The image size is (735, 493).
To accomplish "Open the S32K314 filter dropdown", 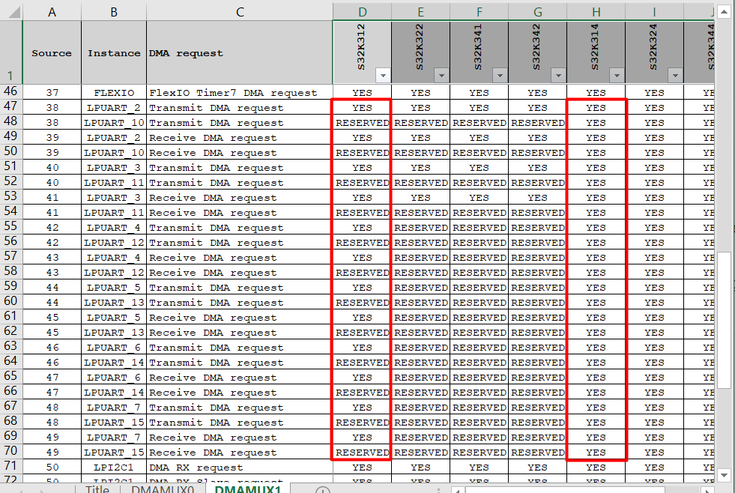I will [x=616, y=75].
